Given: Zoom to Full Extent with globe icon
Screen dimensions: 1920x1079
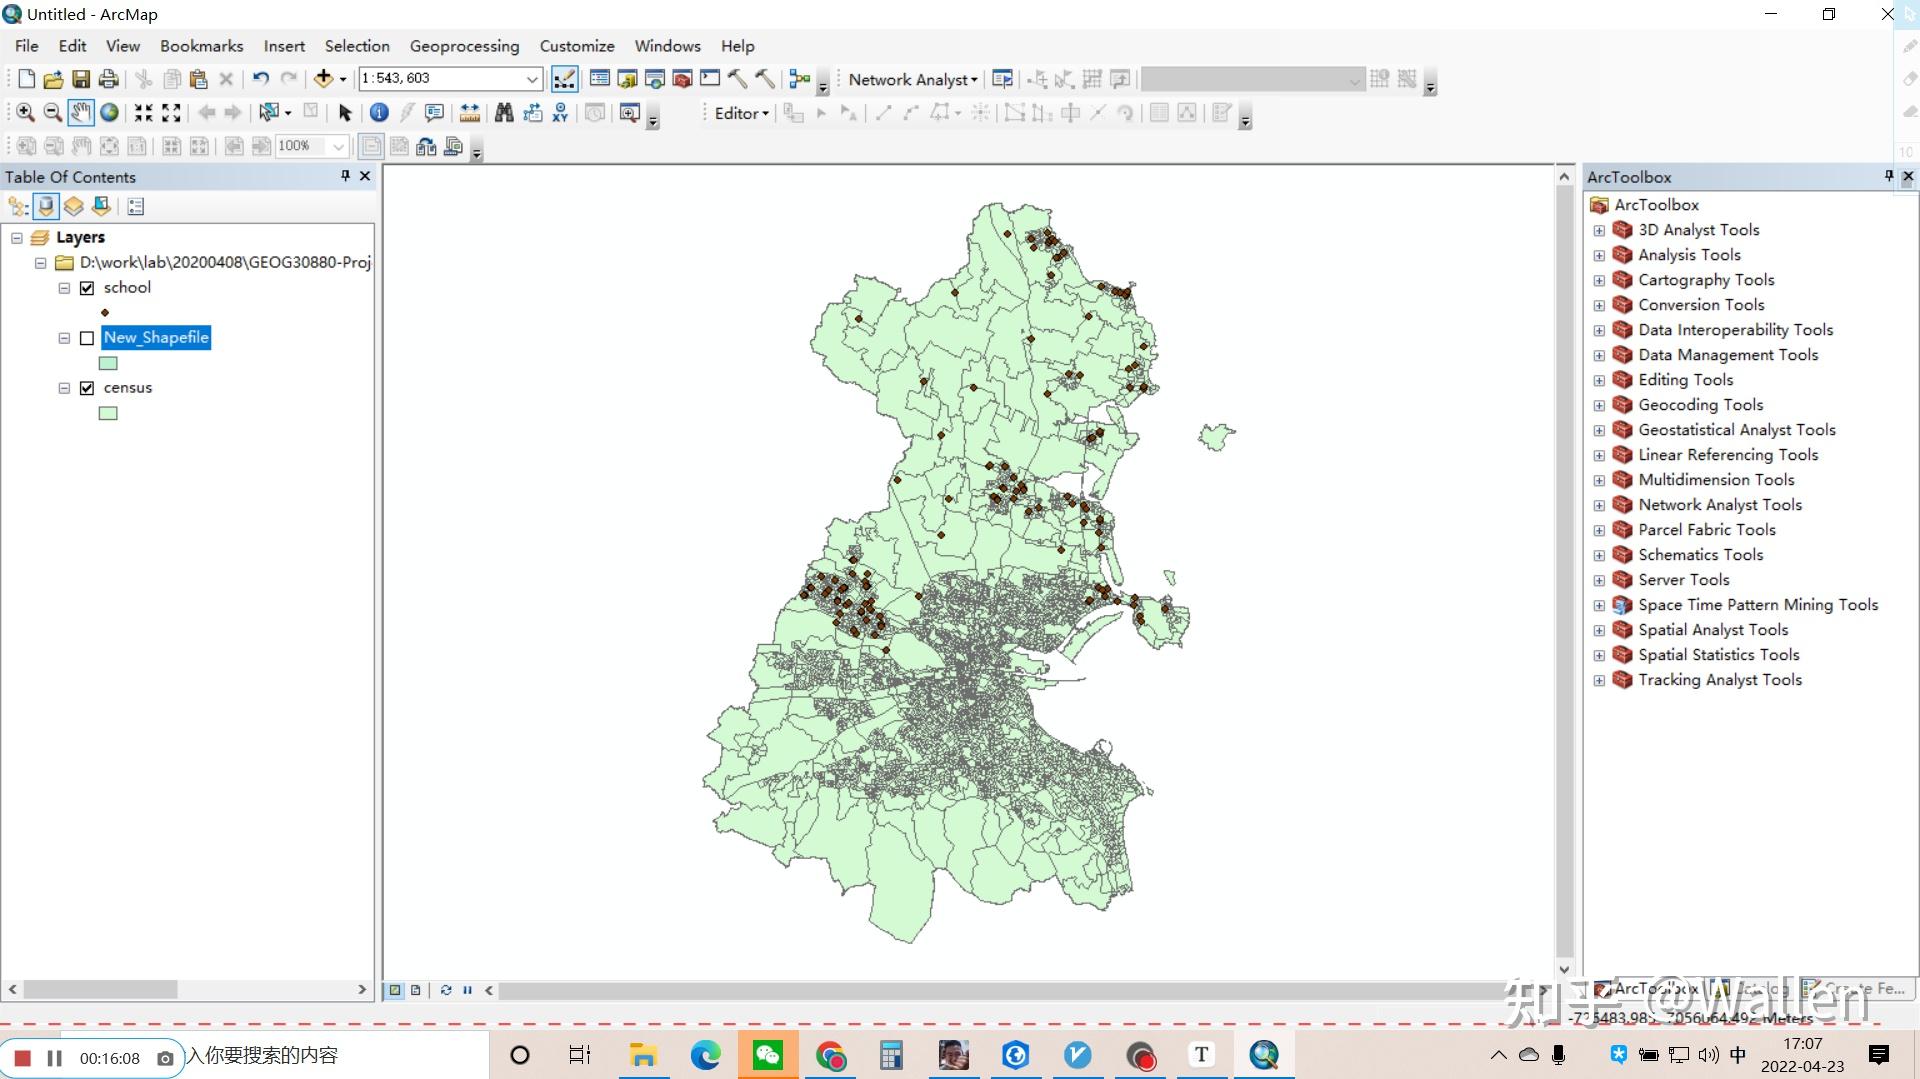Looking at the screenshot, I should (x=109, y=113).
